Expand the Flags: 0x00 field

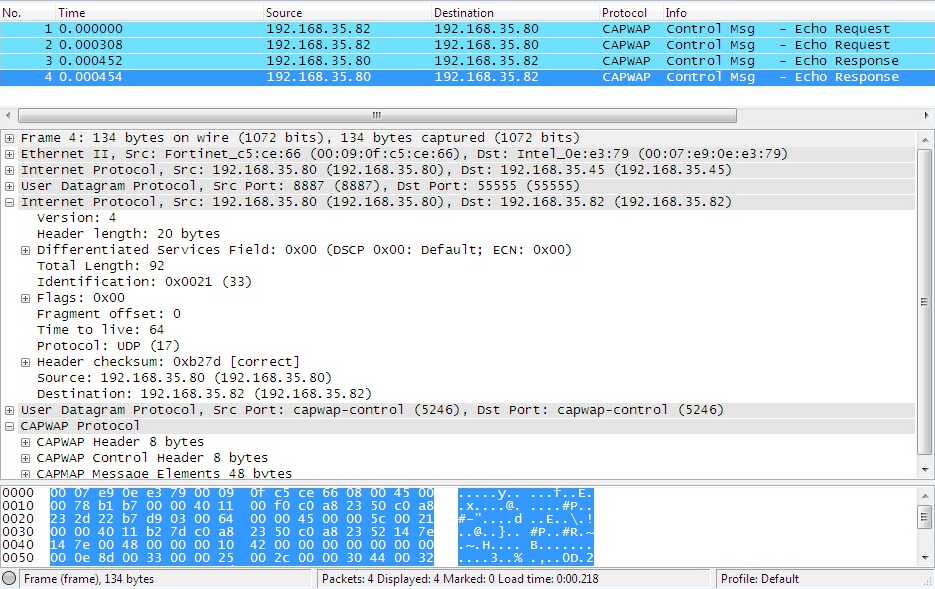[x=25, y=297]
